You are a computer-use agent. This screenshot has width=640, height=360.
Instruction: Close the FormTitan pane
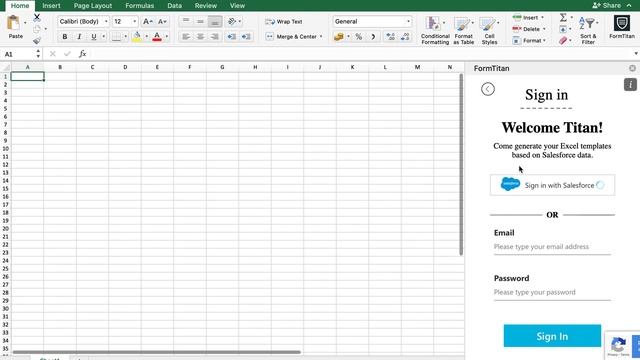(632, 68)
